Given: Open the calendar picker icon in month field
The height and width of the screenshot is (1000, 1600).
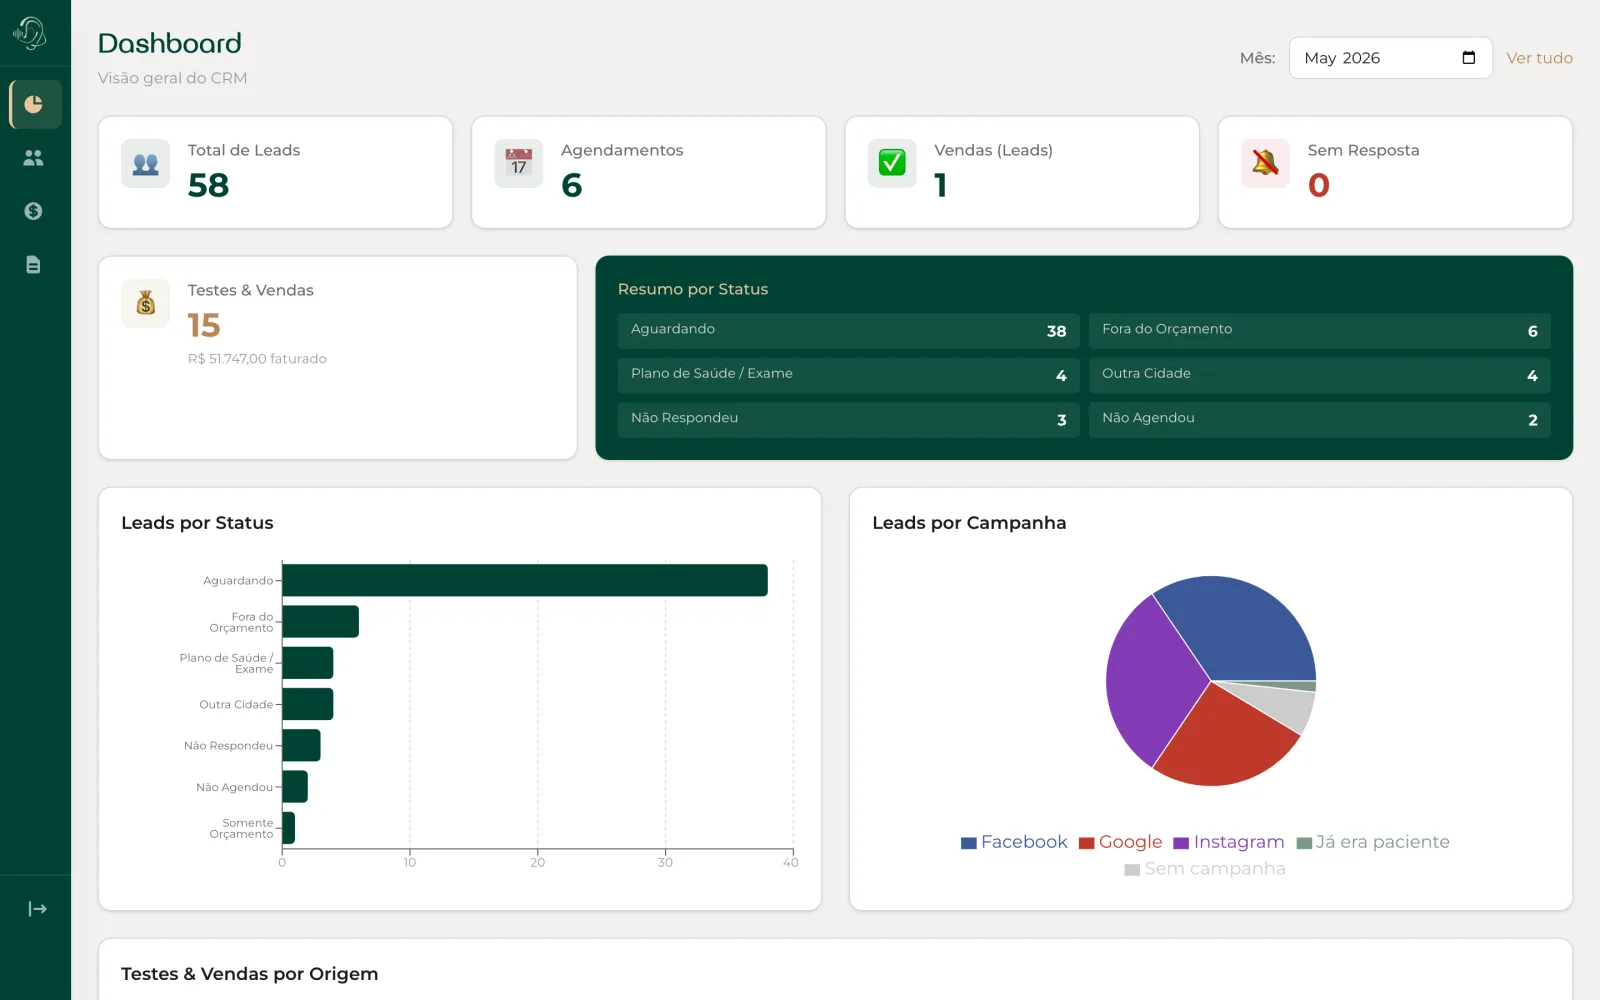Looking at the screenshot, I should [1468, 58].
